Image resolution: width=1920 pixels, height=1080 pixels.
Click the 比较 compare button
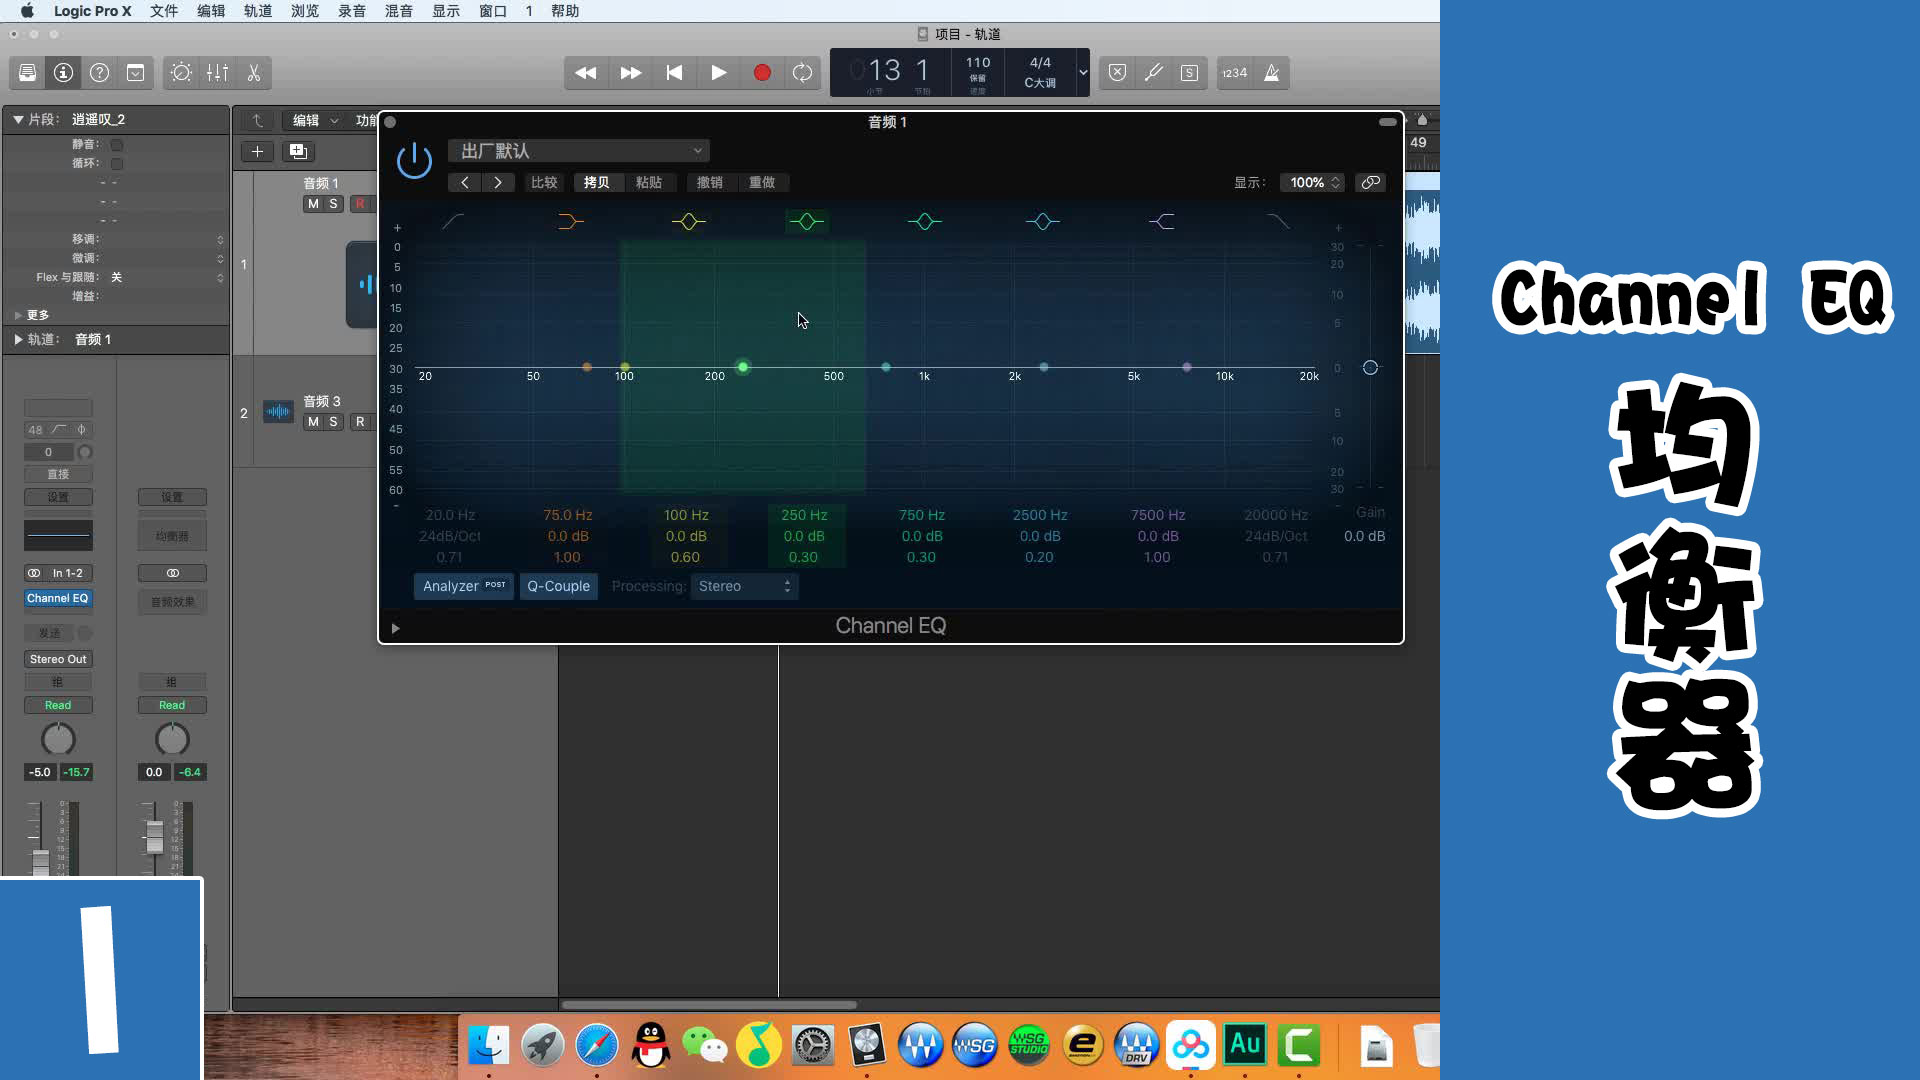tap(544, 182)
